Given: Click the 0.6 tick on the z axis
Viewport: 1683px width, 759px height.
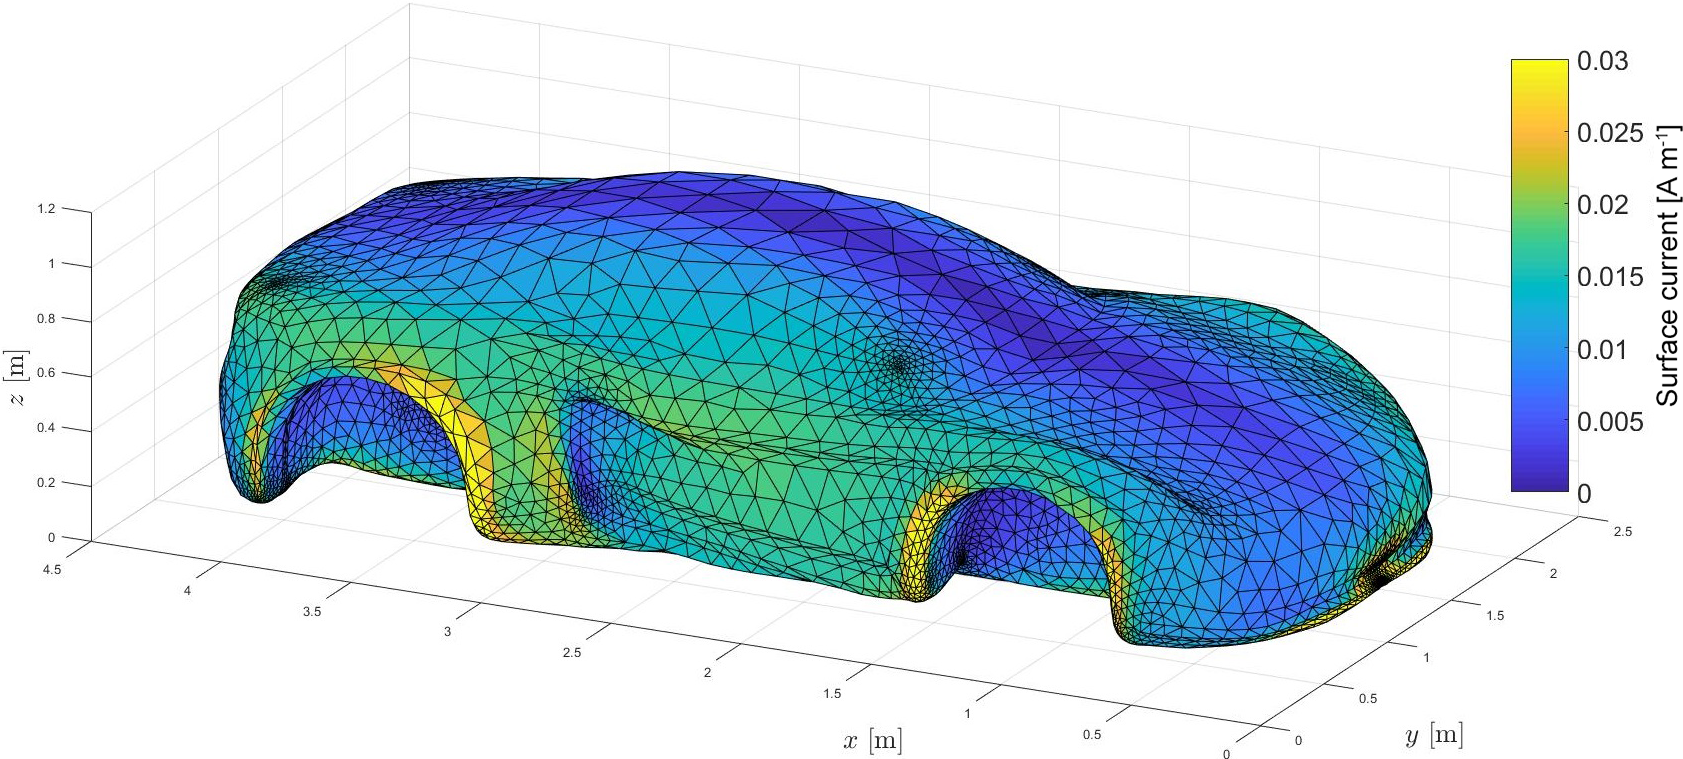Looking at the screenshot, I should [46, 374].
